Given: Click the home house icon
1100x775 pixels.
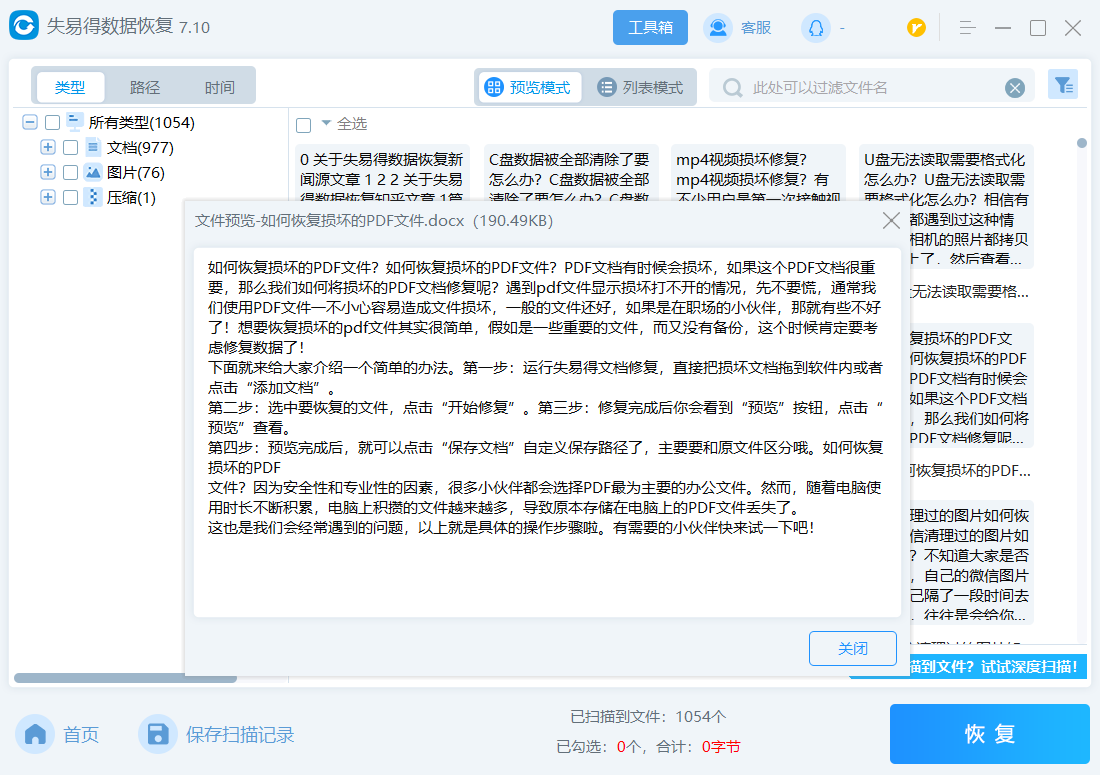Looking at the screenshot, I should click(x=35, y=734).
